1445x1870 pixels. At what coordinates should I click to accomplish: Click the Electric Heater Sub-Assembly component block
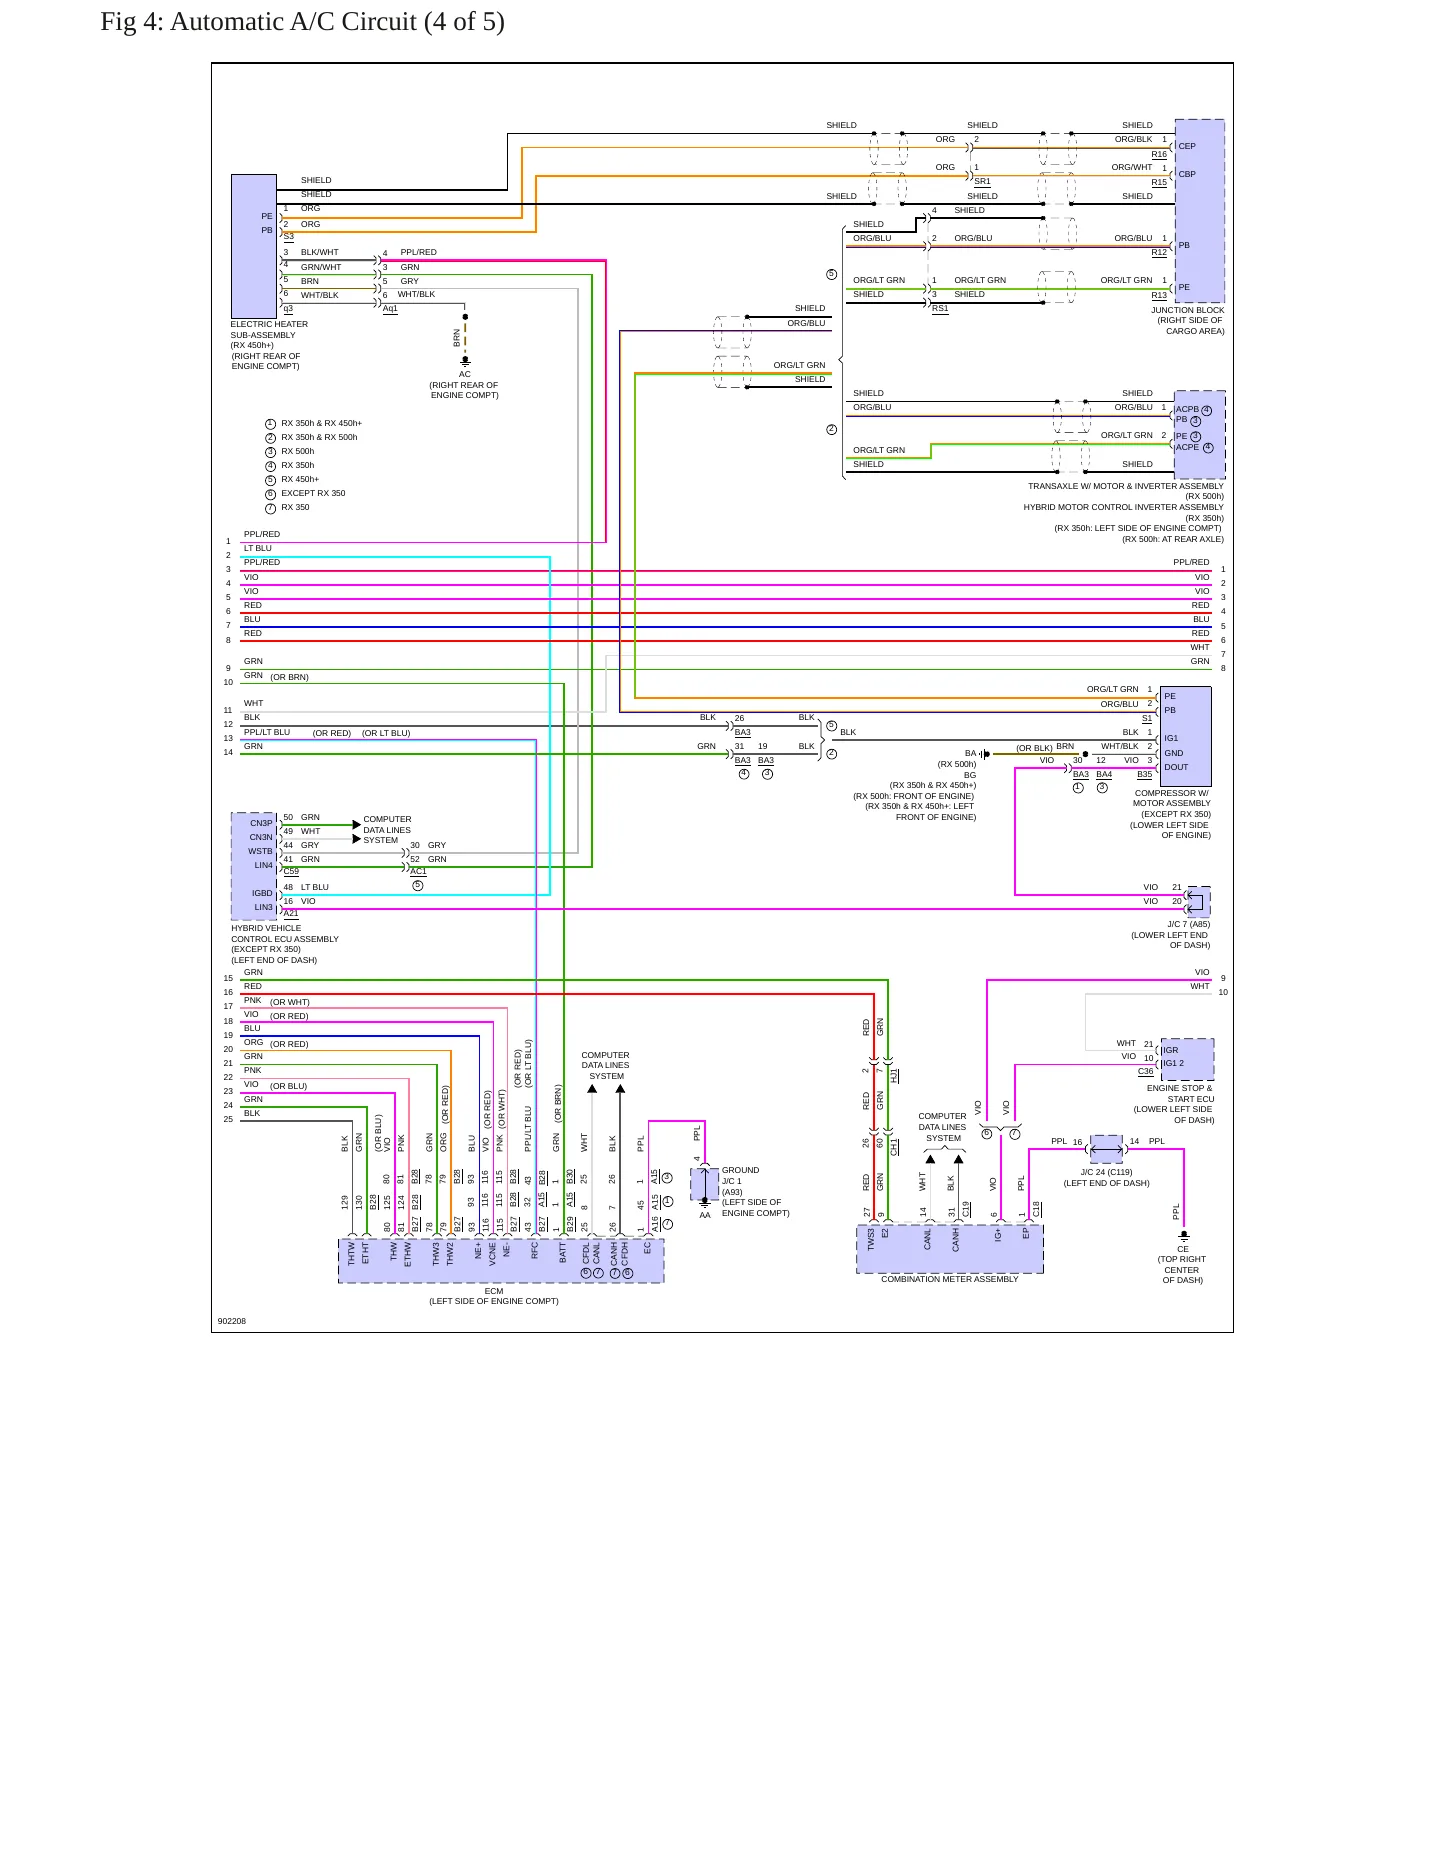(254, 247)
